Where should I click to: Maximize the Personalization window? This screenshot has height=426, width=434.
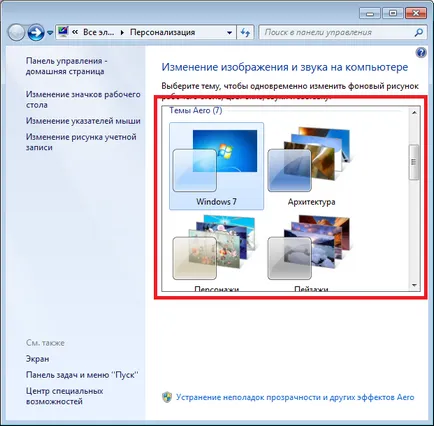[393, 13]
